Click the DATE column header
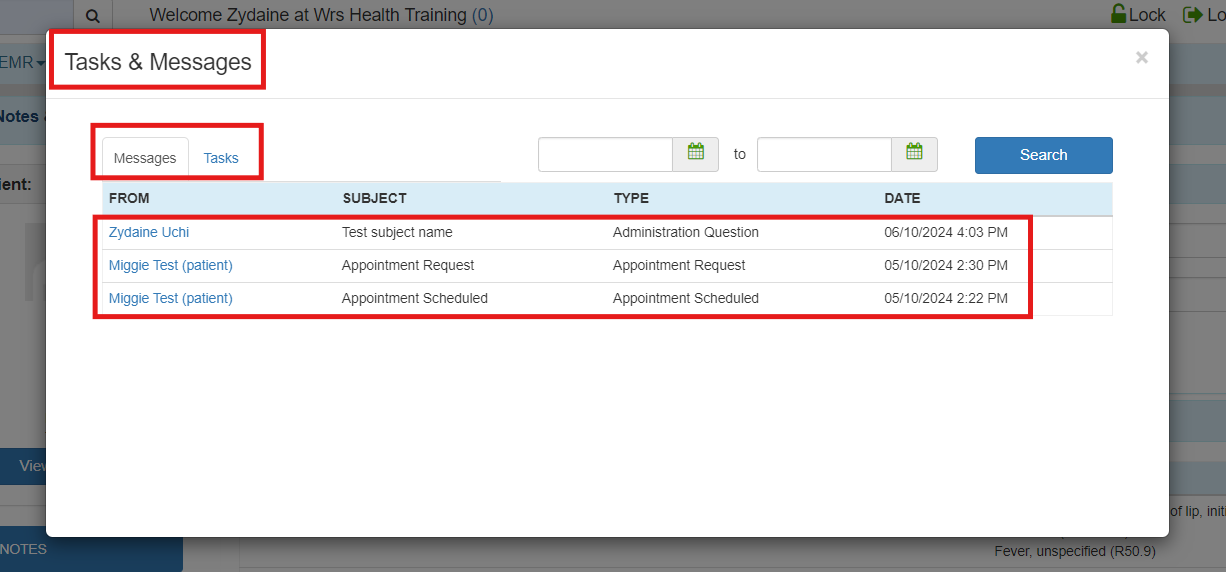This screenshot has width=1226, height=572. (x=902, y=198)
